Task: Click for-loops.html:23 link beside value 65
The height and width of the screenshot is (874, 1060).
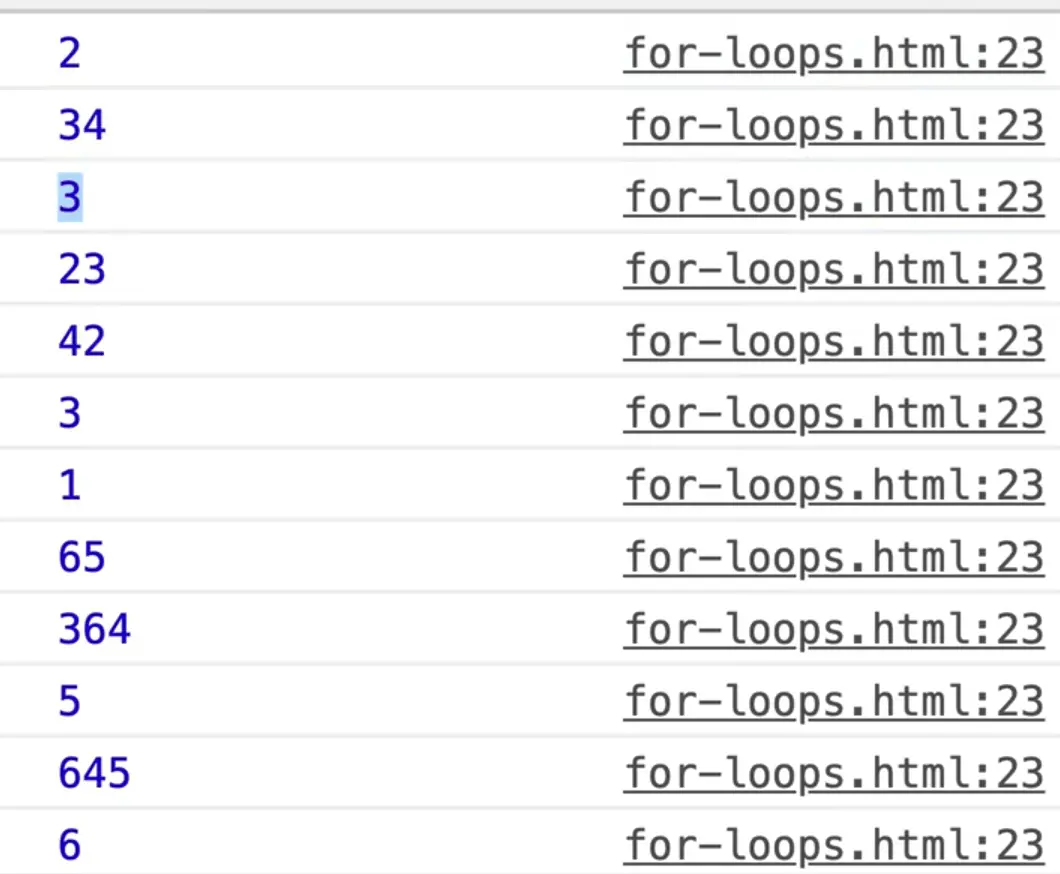Action: (834, 557)
